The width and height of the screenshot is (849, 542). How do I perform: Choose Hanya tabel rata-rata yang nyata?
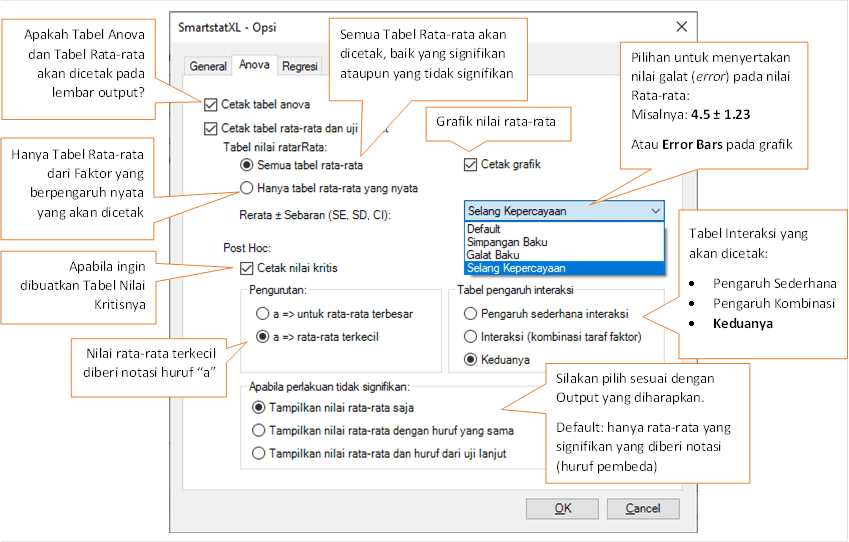[x=246, y=188]
